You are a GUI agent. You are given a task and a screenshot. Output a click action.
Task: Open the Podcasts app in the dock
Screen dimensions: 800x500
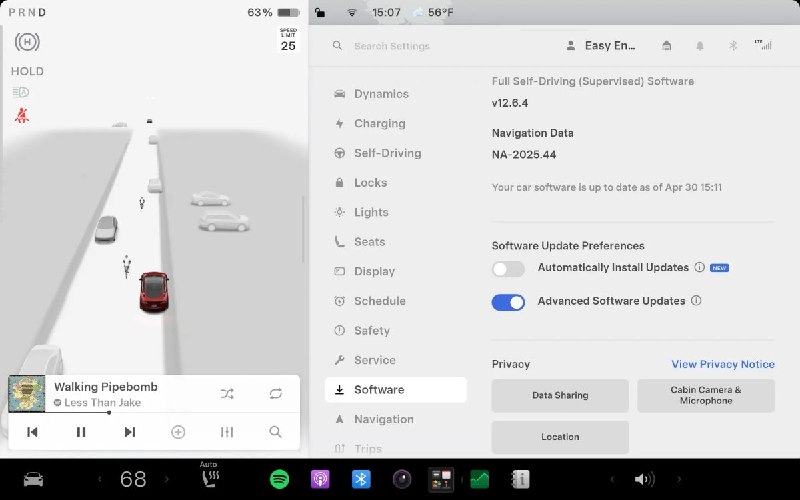click(x=320, y=479)
